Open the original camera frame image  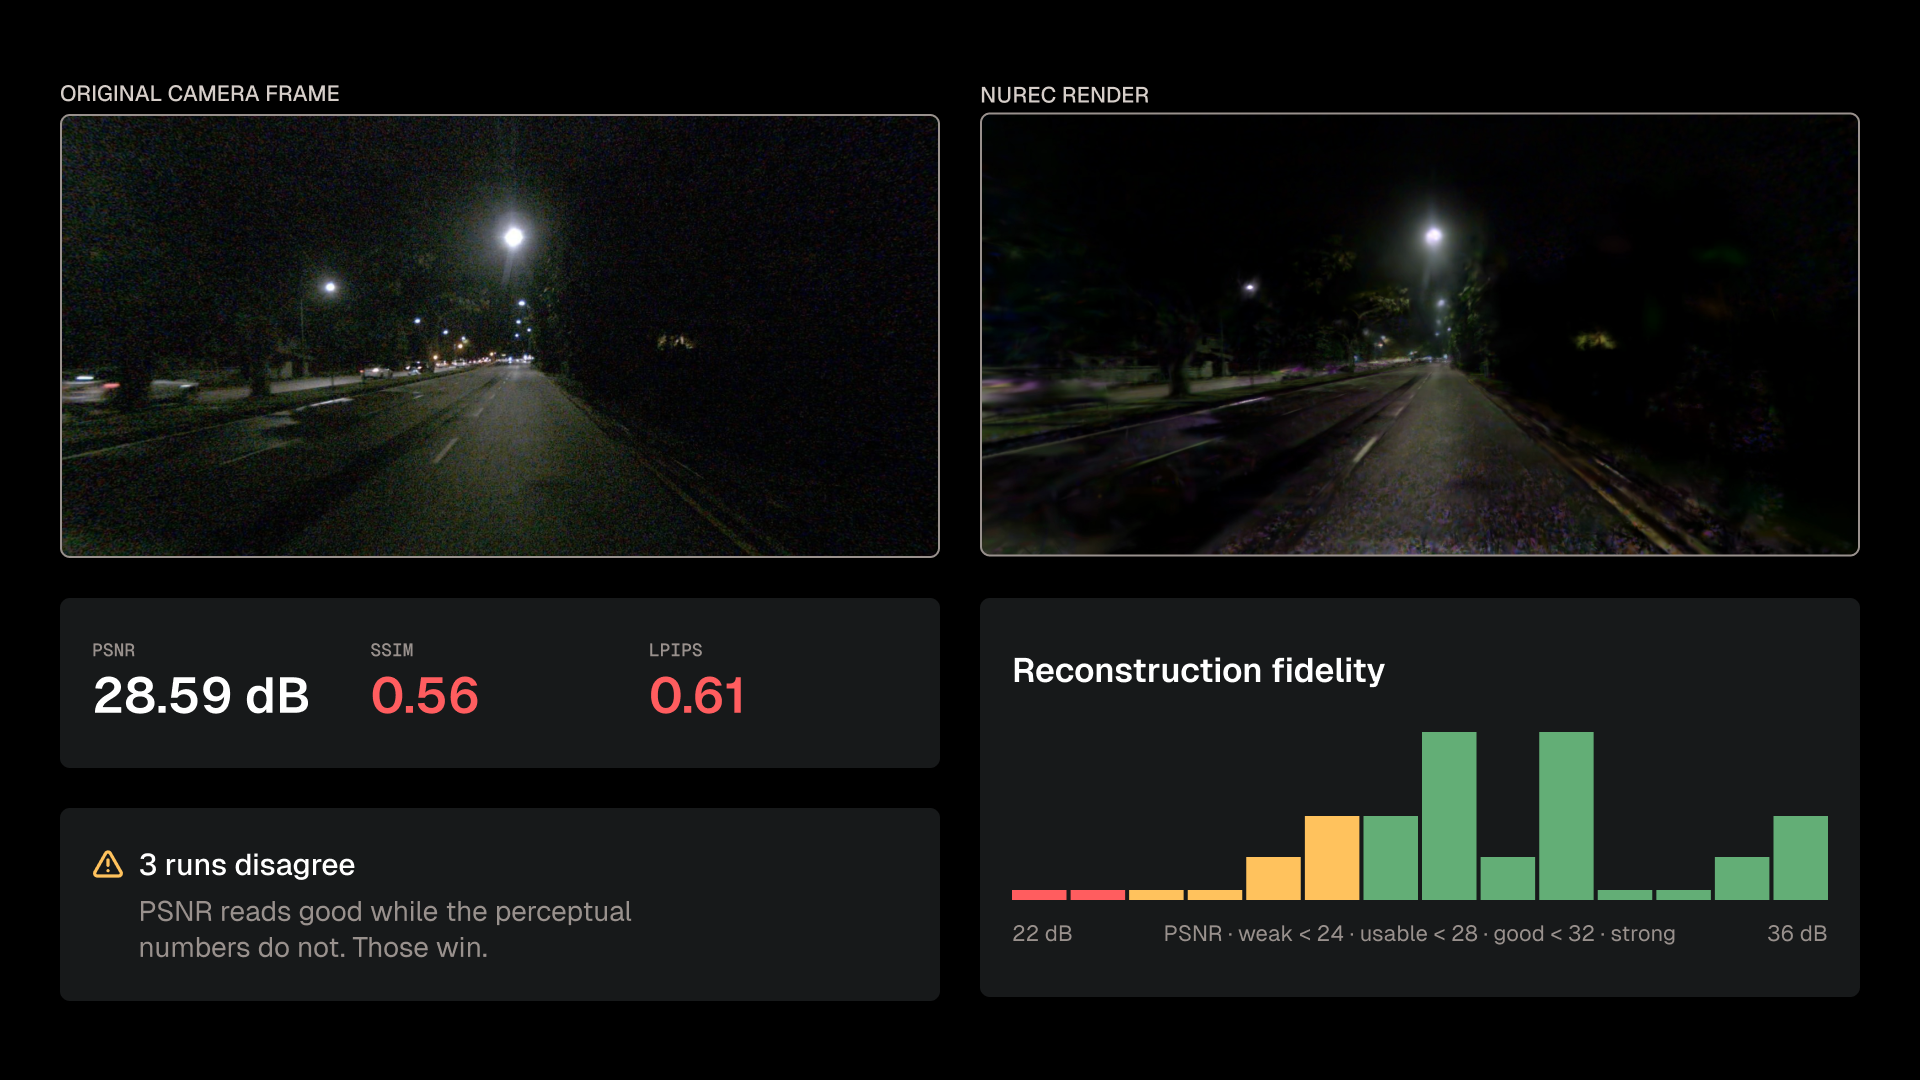500,336
